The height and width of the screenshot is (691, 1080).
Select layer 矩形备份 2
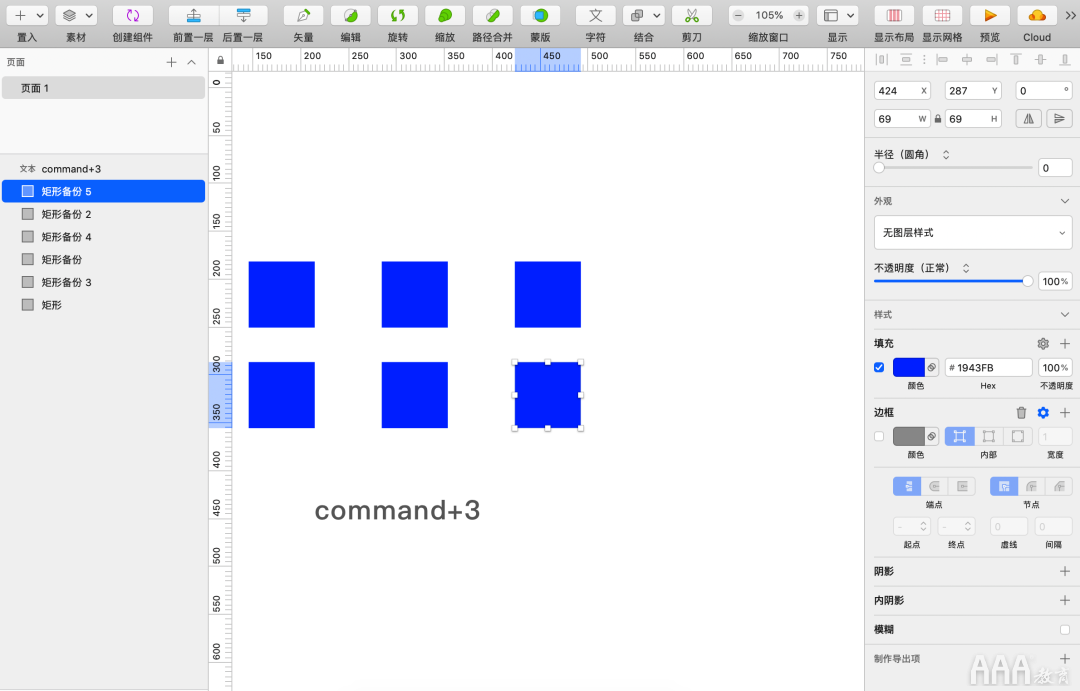[x=103, y=214]
